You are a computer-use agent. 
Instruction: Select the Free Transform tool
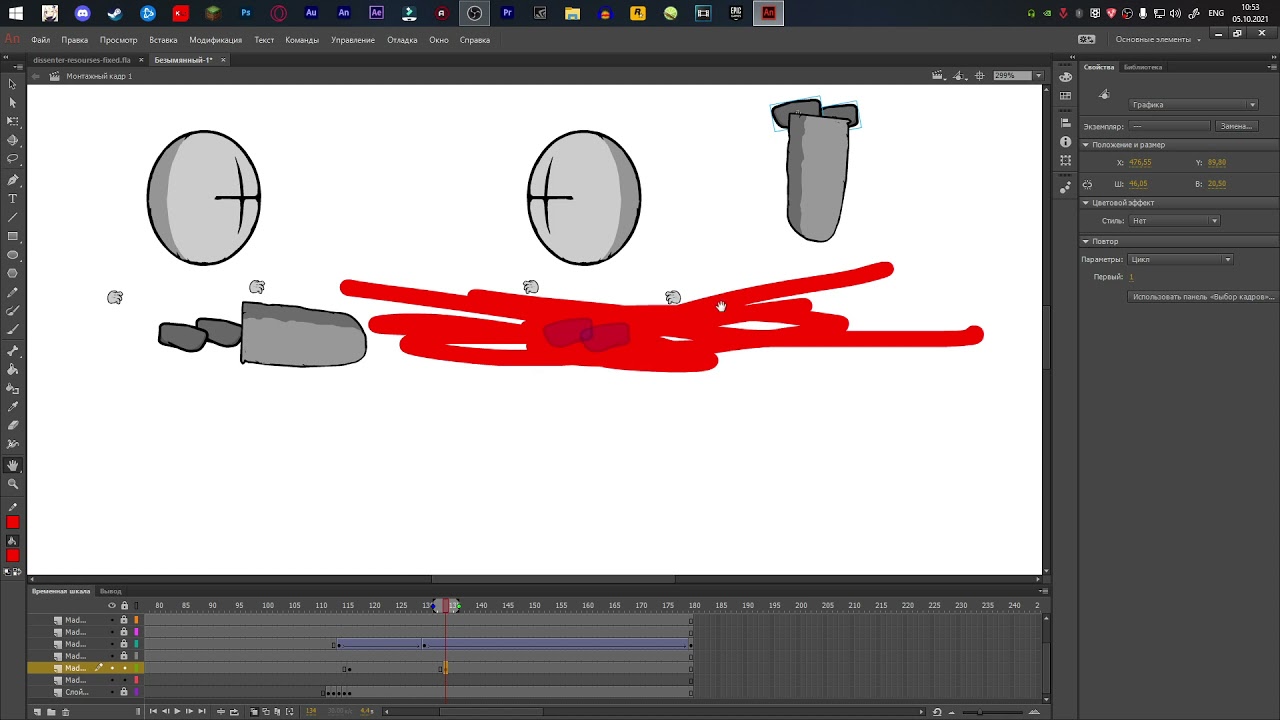coord(13,122)
